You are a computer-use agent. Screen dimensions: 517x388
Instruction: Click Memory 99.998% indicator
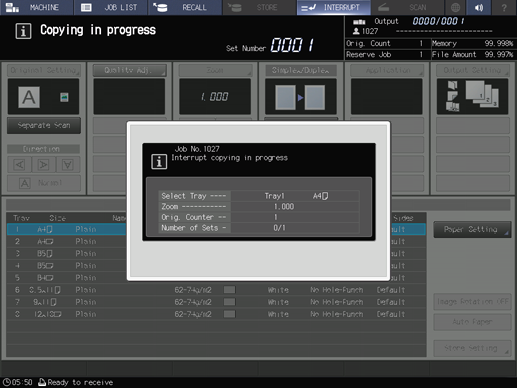coord(473,43)
